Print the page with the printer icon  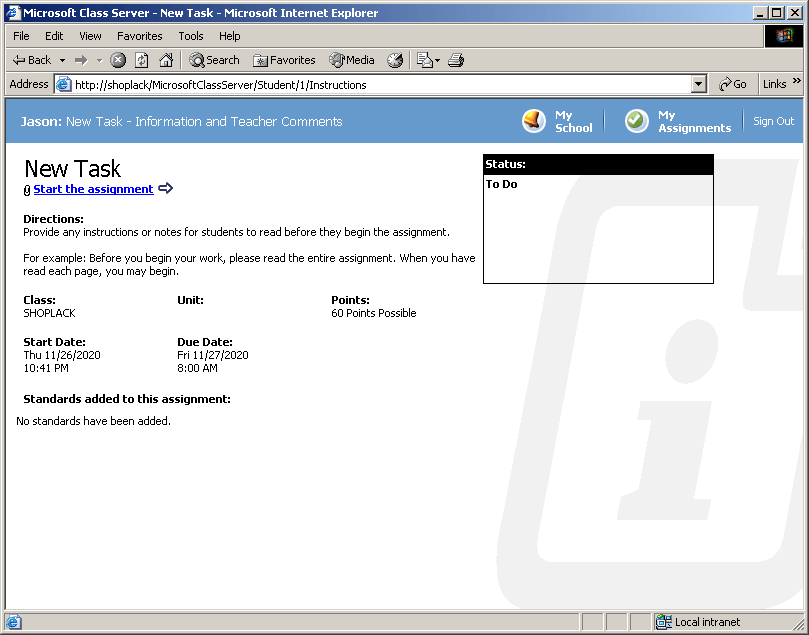click(x=456, y=60)
